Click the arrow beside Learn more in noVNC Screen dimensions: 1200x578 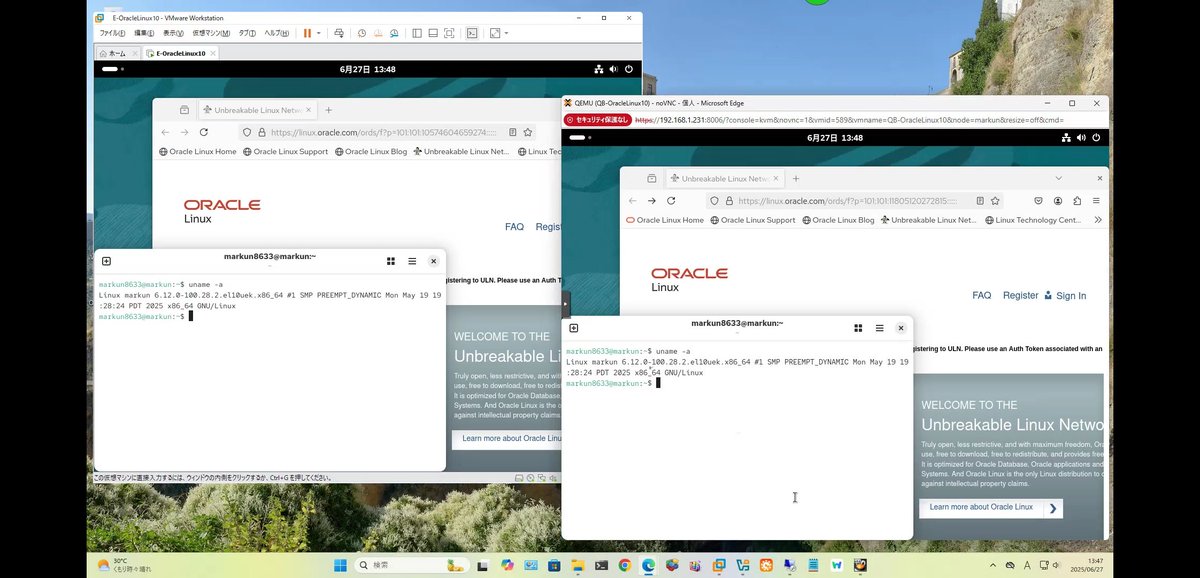[x=1053, y=508]
